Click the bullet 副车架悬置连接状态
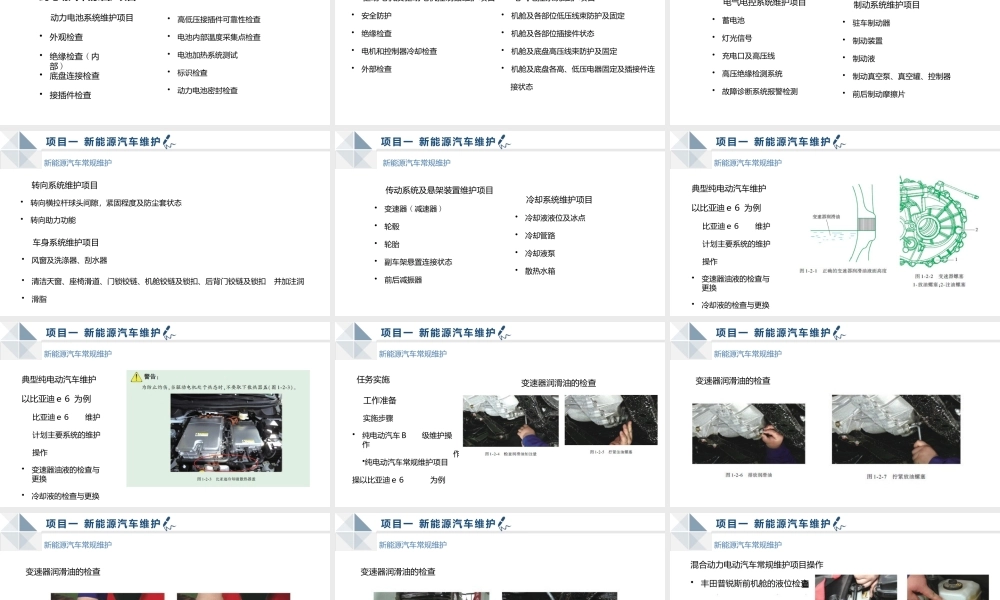 (x=418, y=262)
